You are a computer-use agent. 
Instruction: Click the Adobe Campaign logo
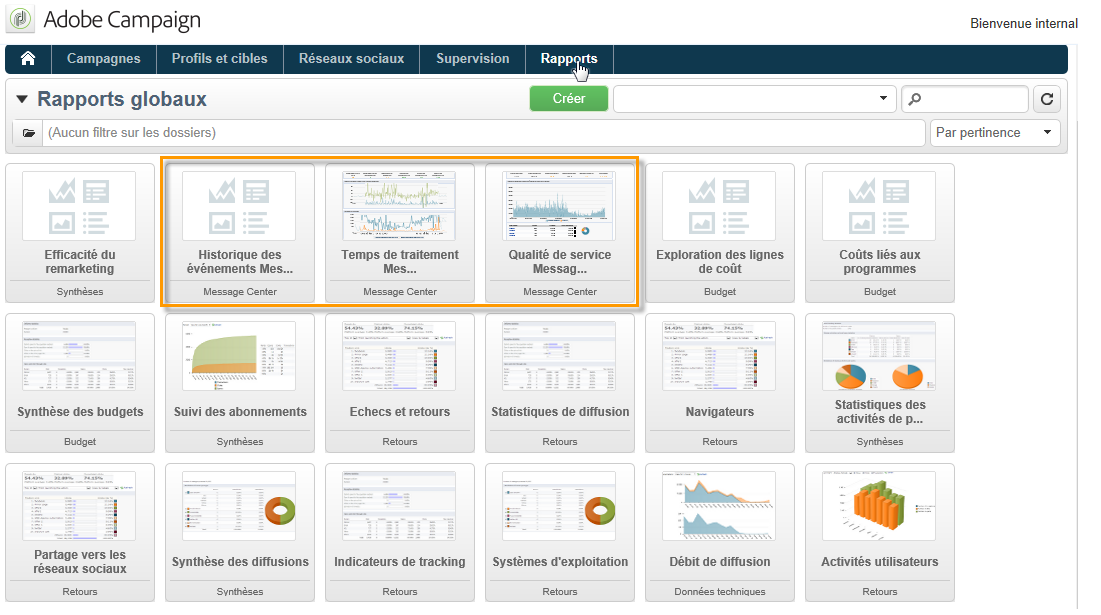click(x=20, y=19)
